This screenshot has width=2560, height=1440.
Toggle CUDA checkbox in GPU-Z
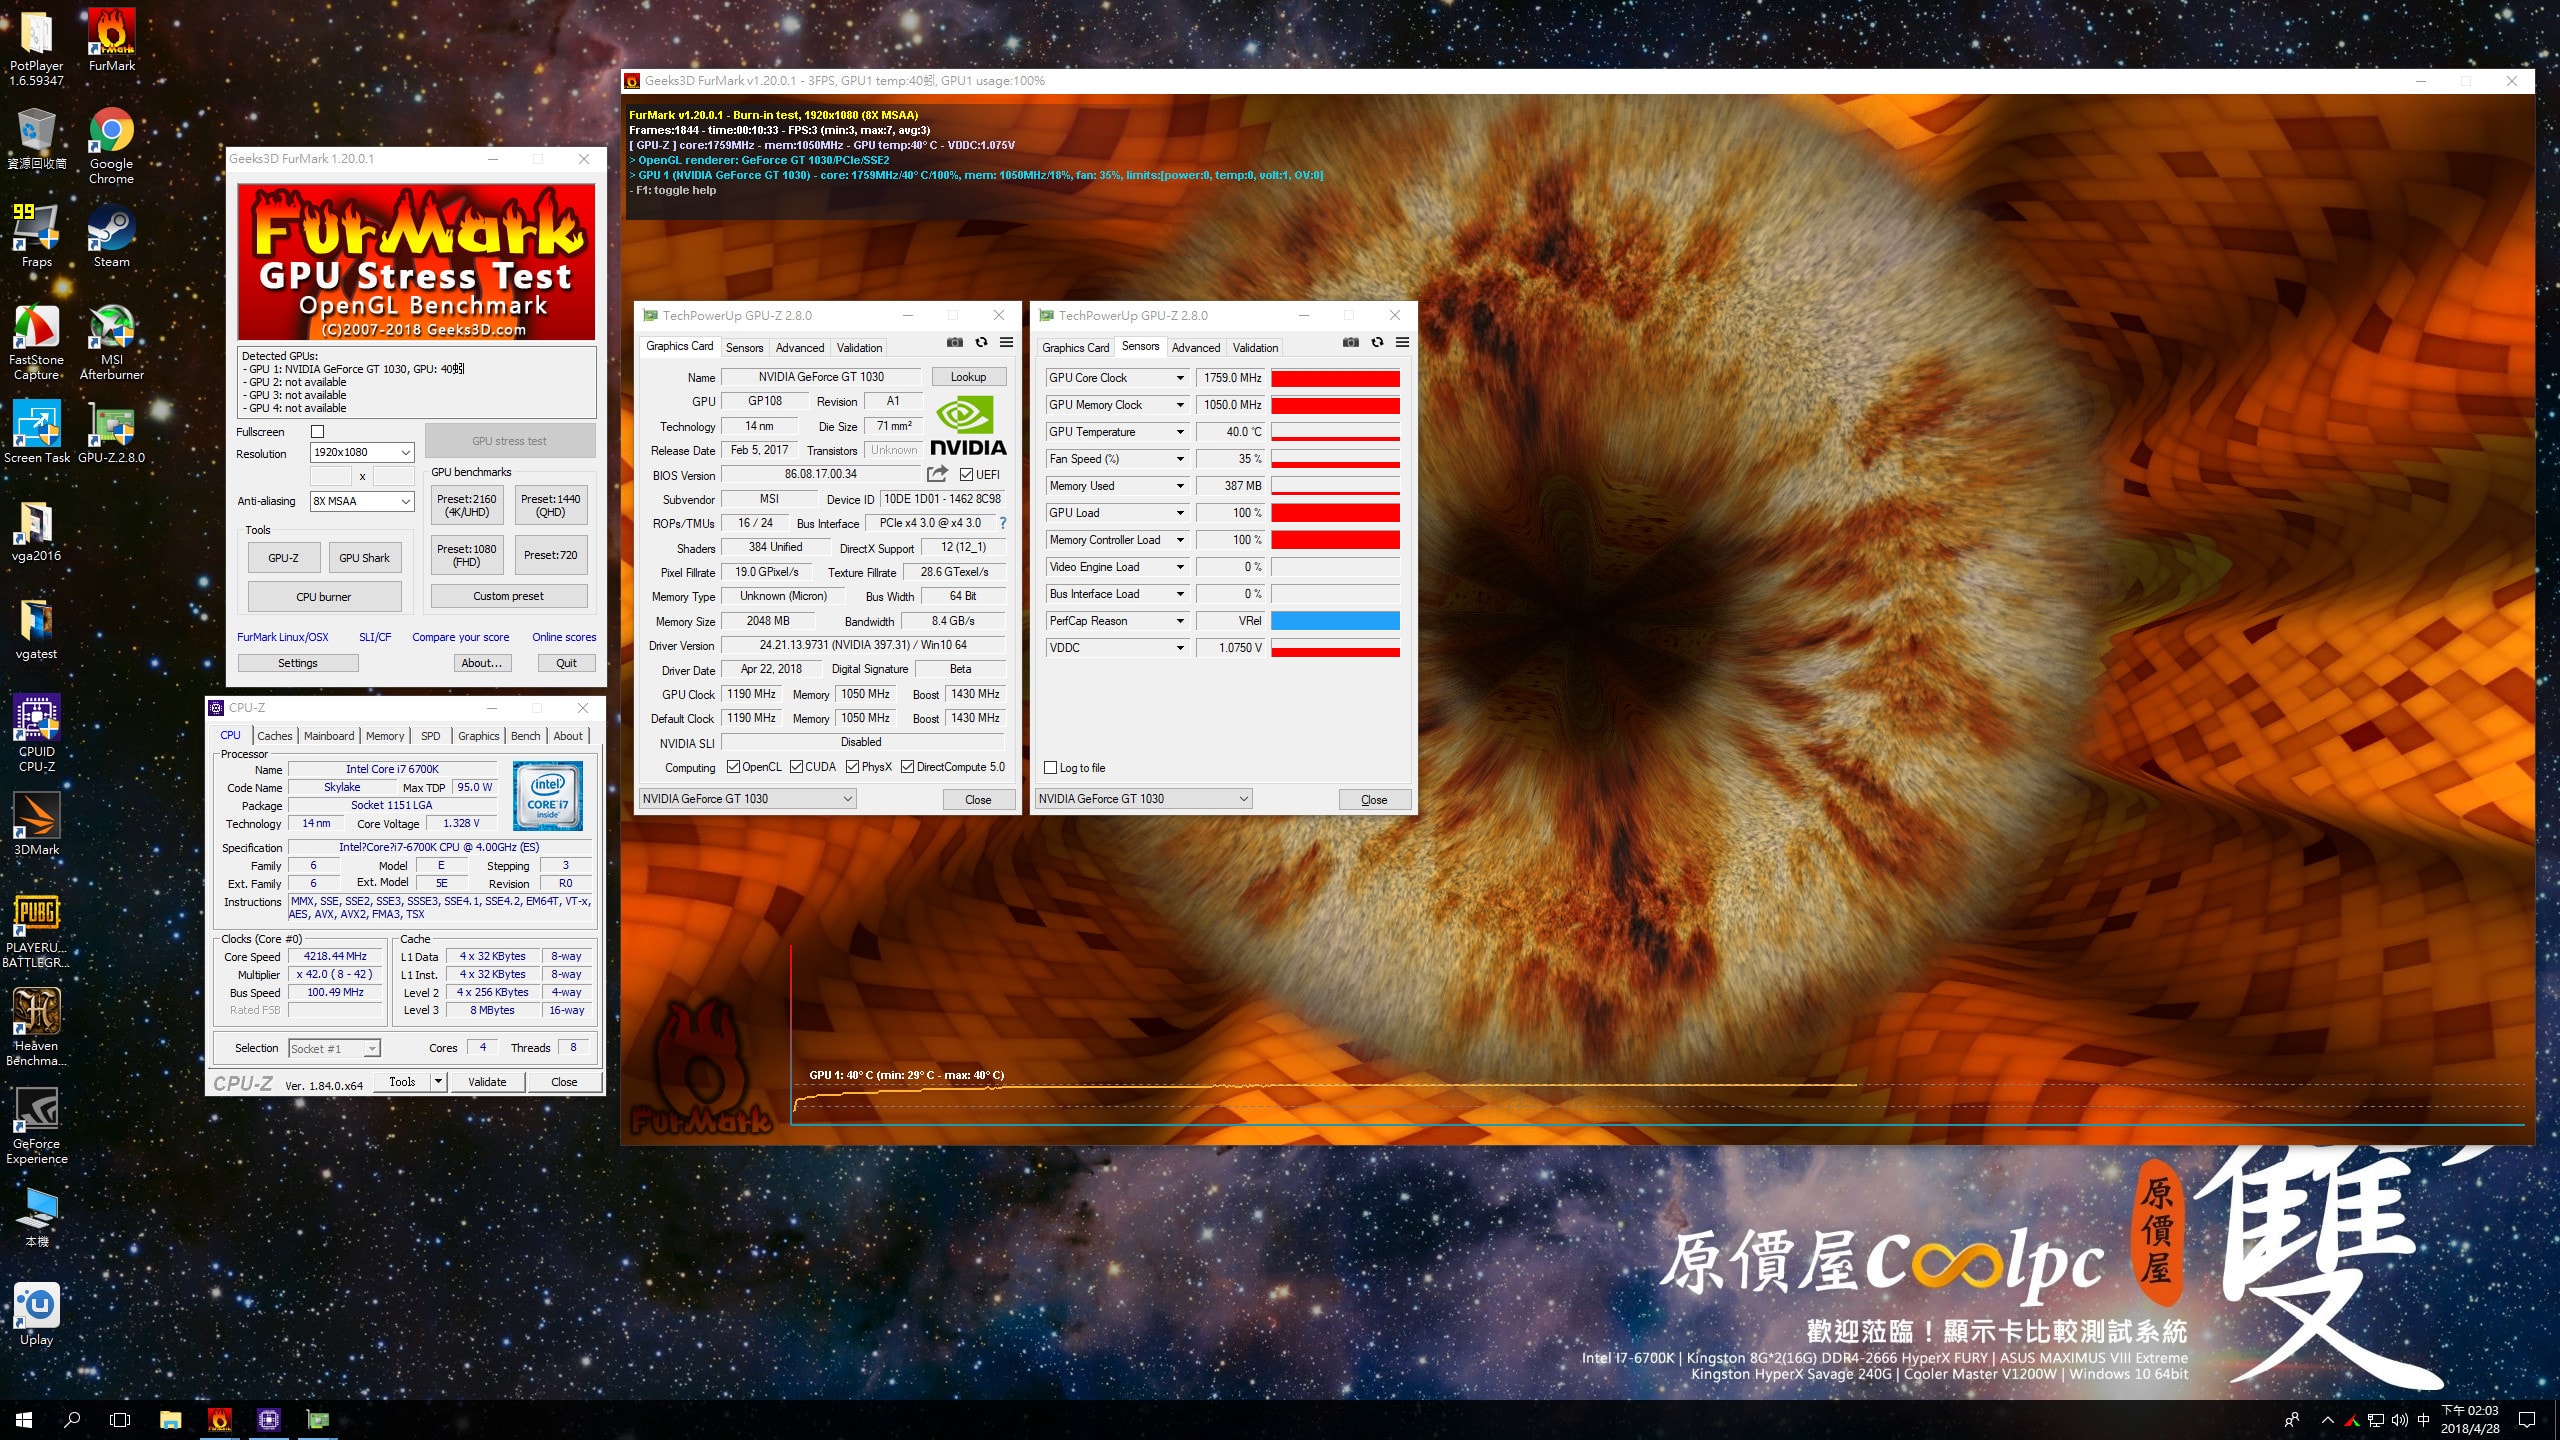click(796, 767)
